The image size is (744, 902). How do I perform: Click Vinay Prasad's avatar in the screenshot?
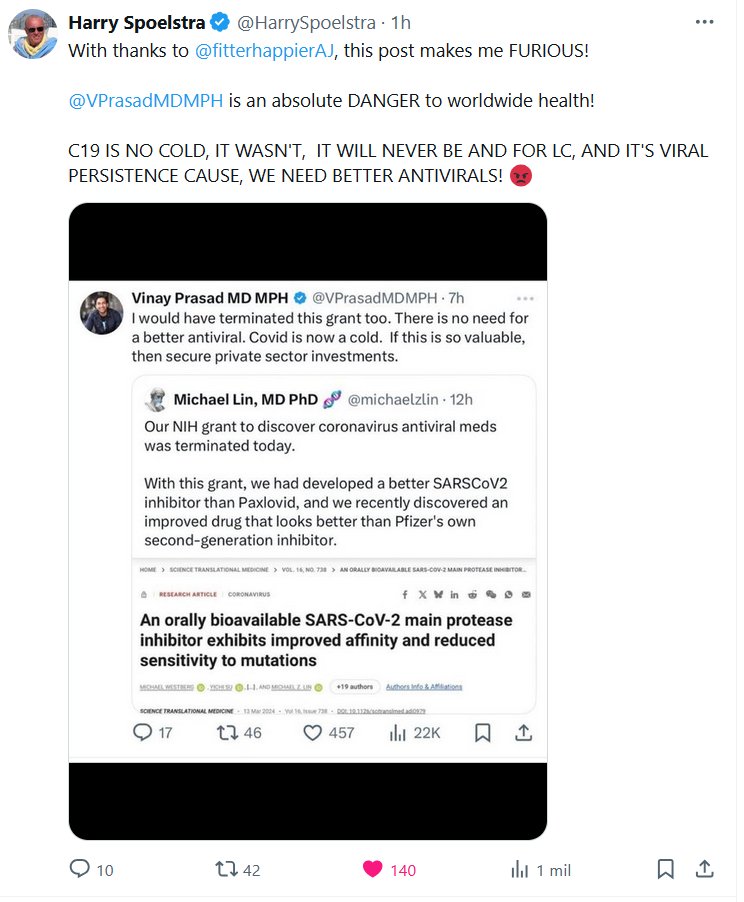[x=101, y=313]
